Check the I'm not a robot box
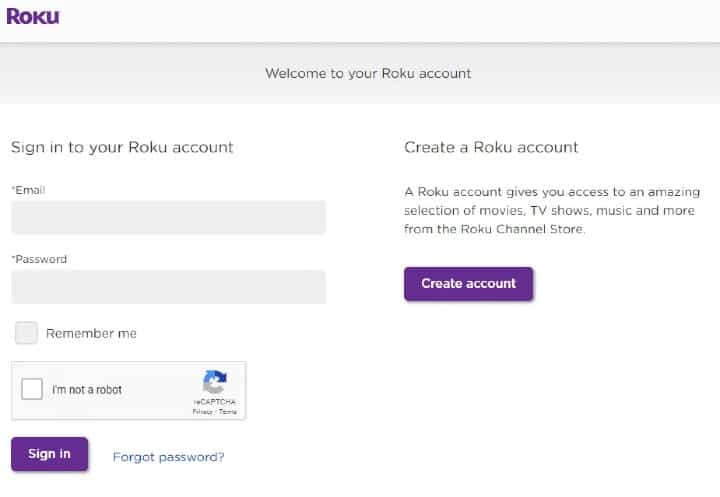The height and width of the screenshot is (497, 720). click(32, 389)
